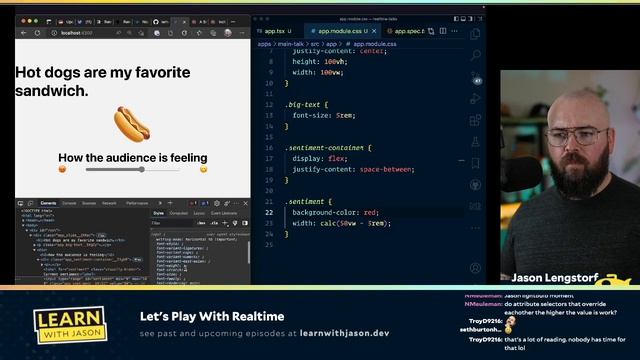Select the Styles pane tab
The image size is (640, 360).
click(x=158, y=213)
